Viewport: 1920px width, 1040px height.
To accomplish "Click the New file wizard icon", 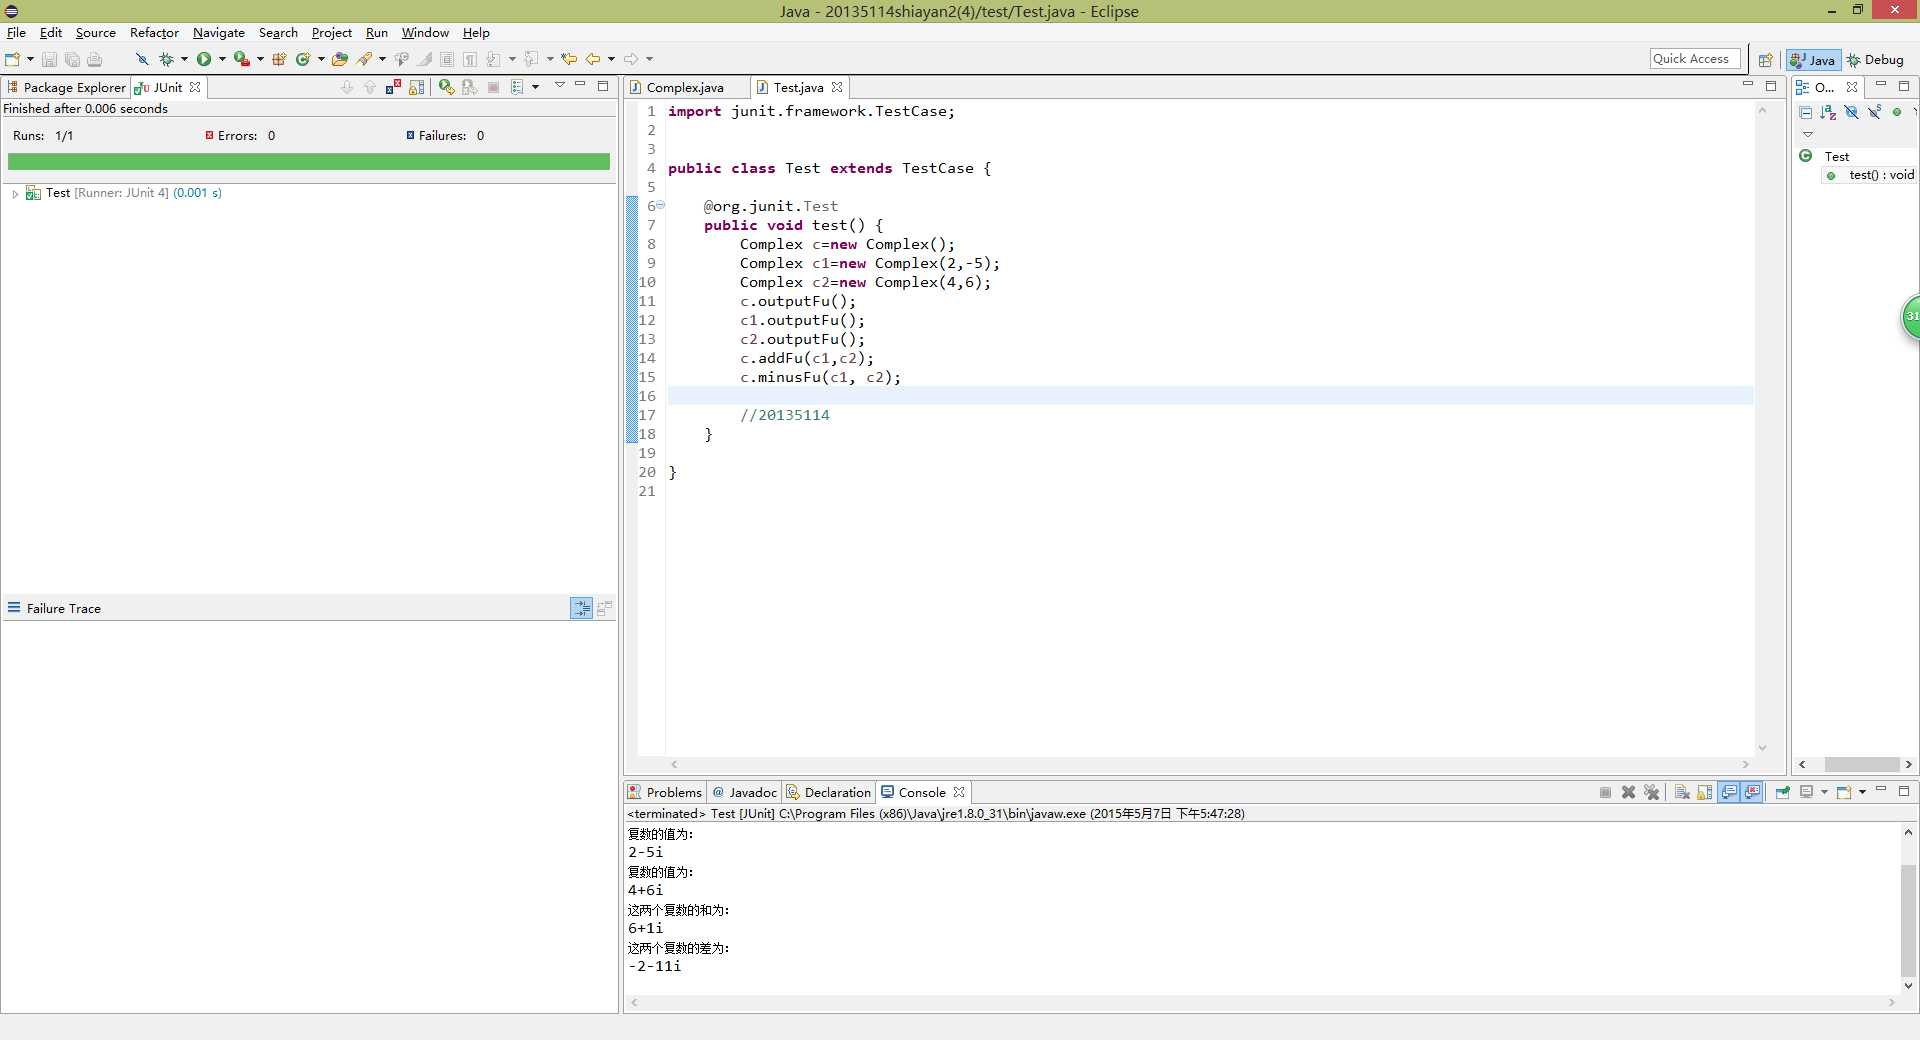I will (12, 59).
